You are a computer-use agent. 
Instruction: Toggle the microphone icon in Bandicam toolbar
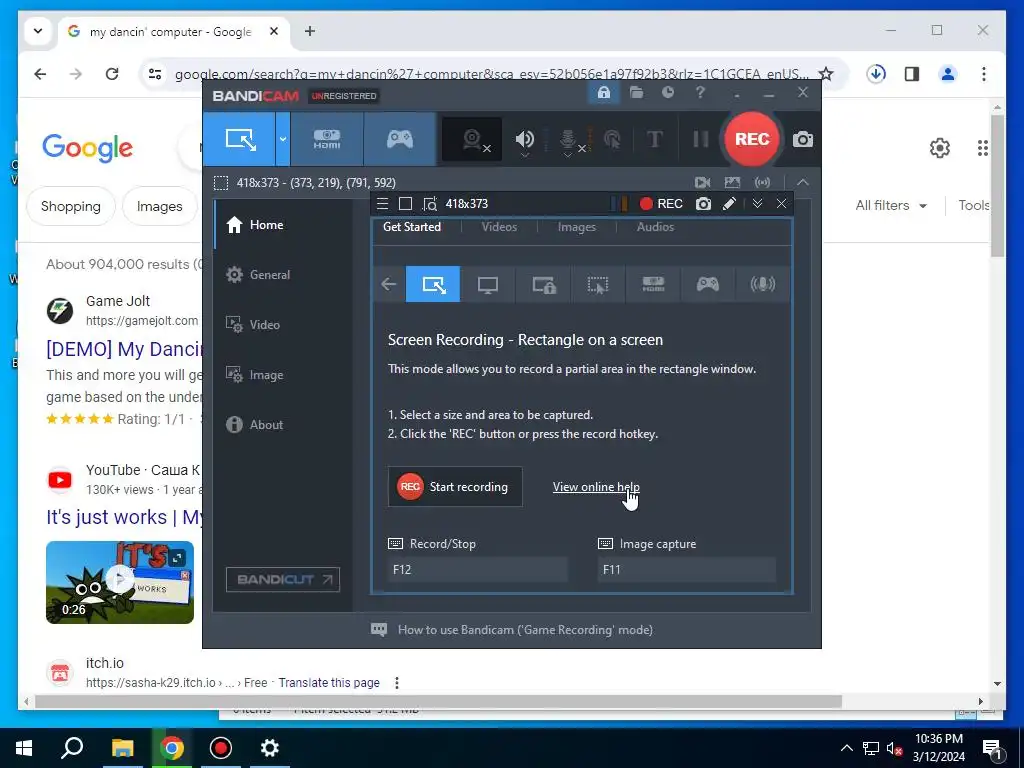(568, 139)
